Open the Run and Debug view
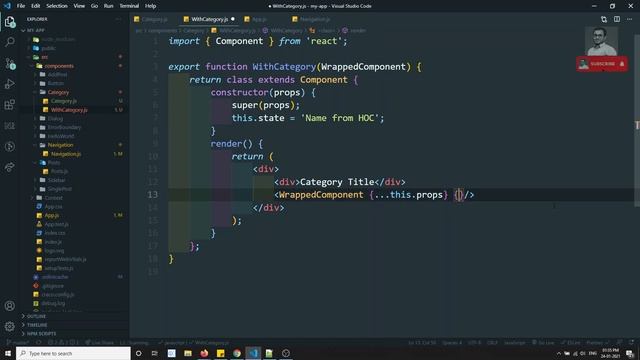The width and height of the screenshot is (640, 360). 10,84
